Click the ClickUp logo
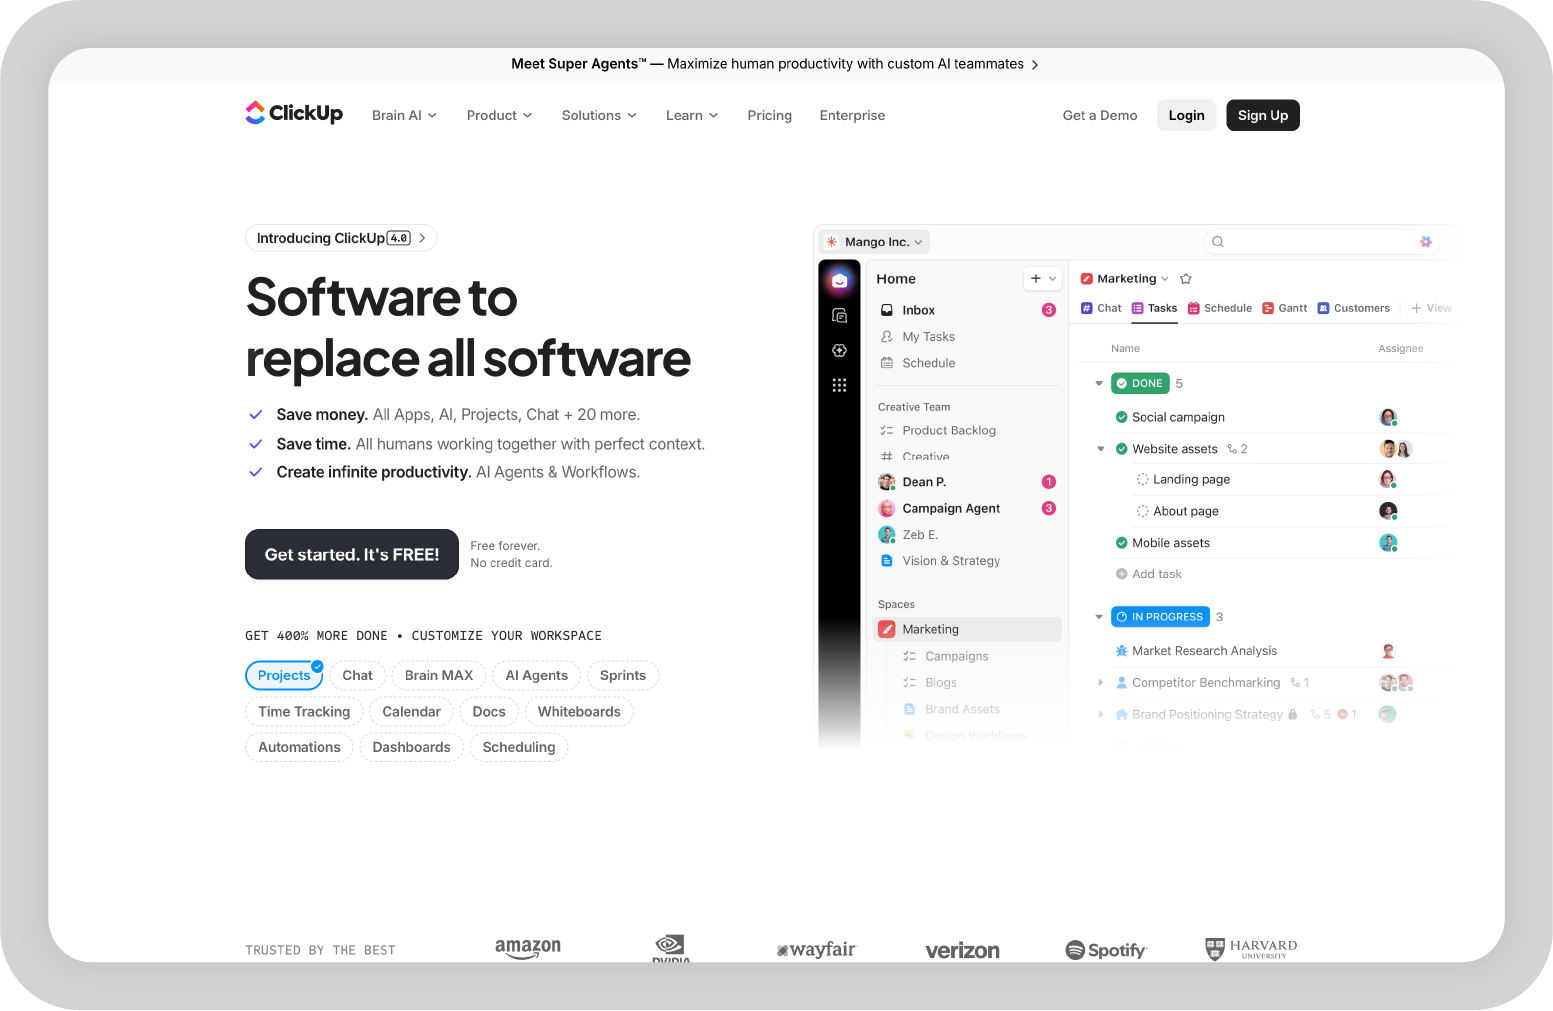 [294, 113]
